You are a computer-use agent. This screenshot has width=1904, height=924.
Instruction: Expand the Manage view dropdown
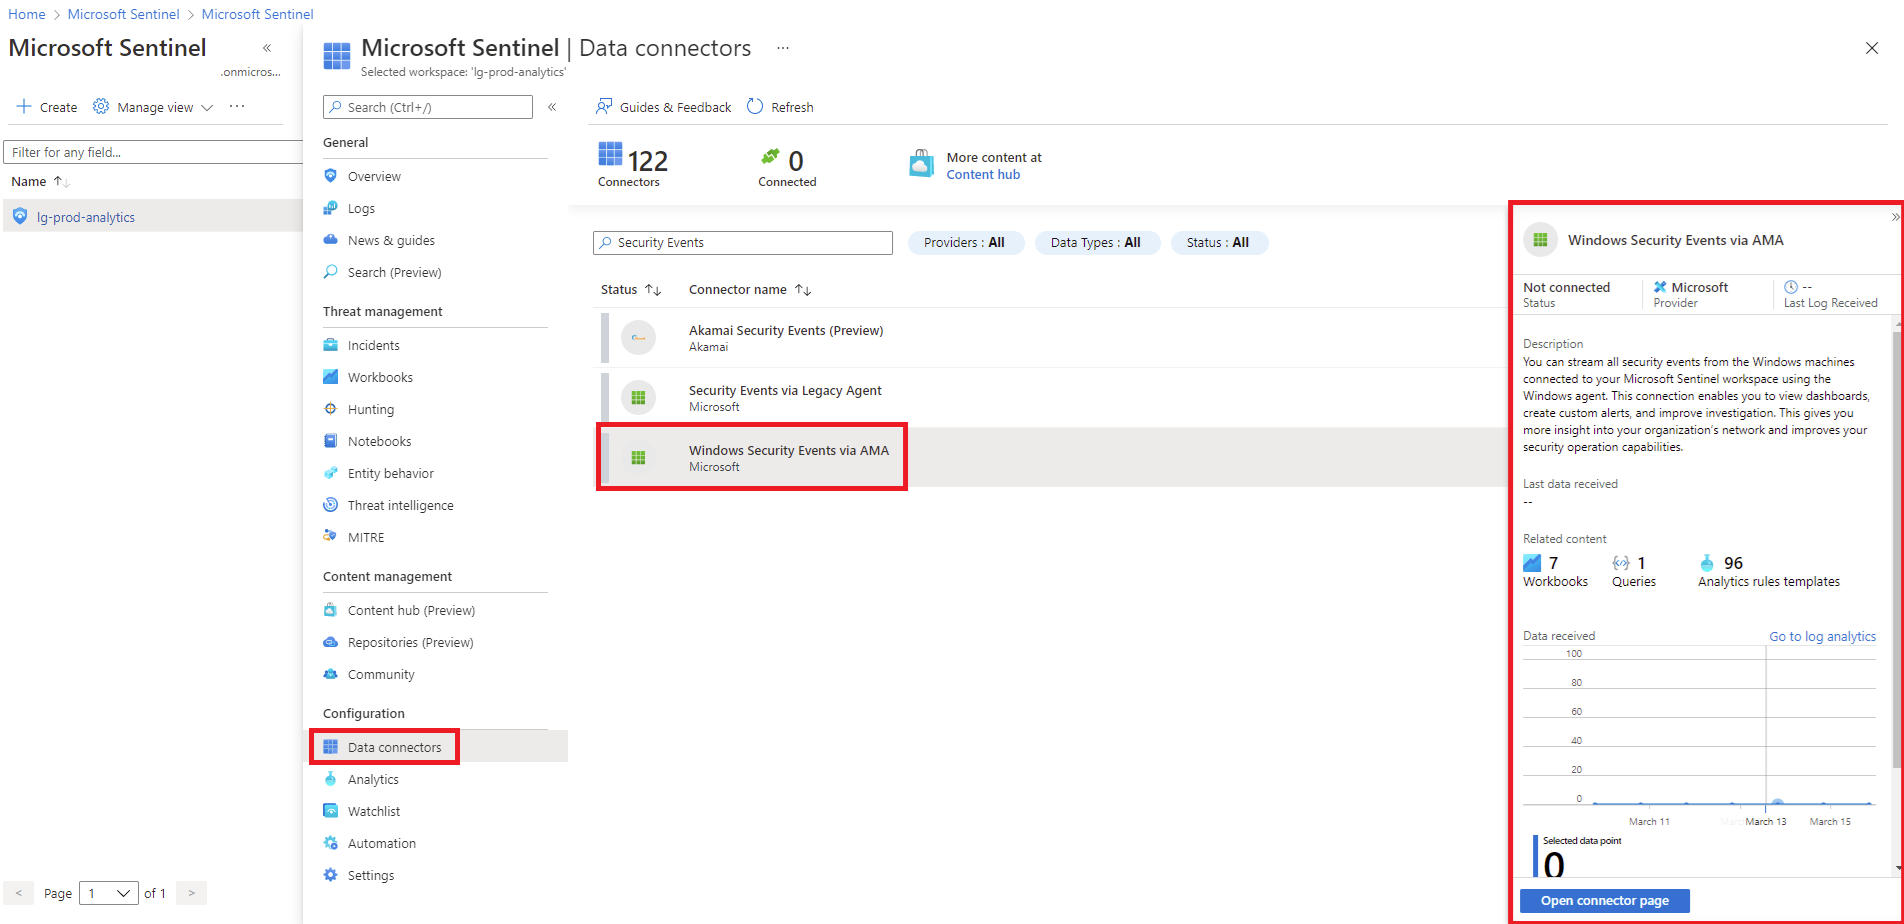[154, 107]
